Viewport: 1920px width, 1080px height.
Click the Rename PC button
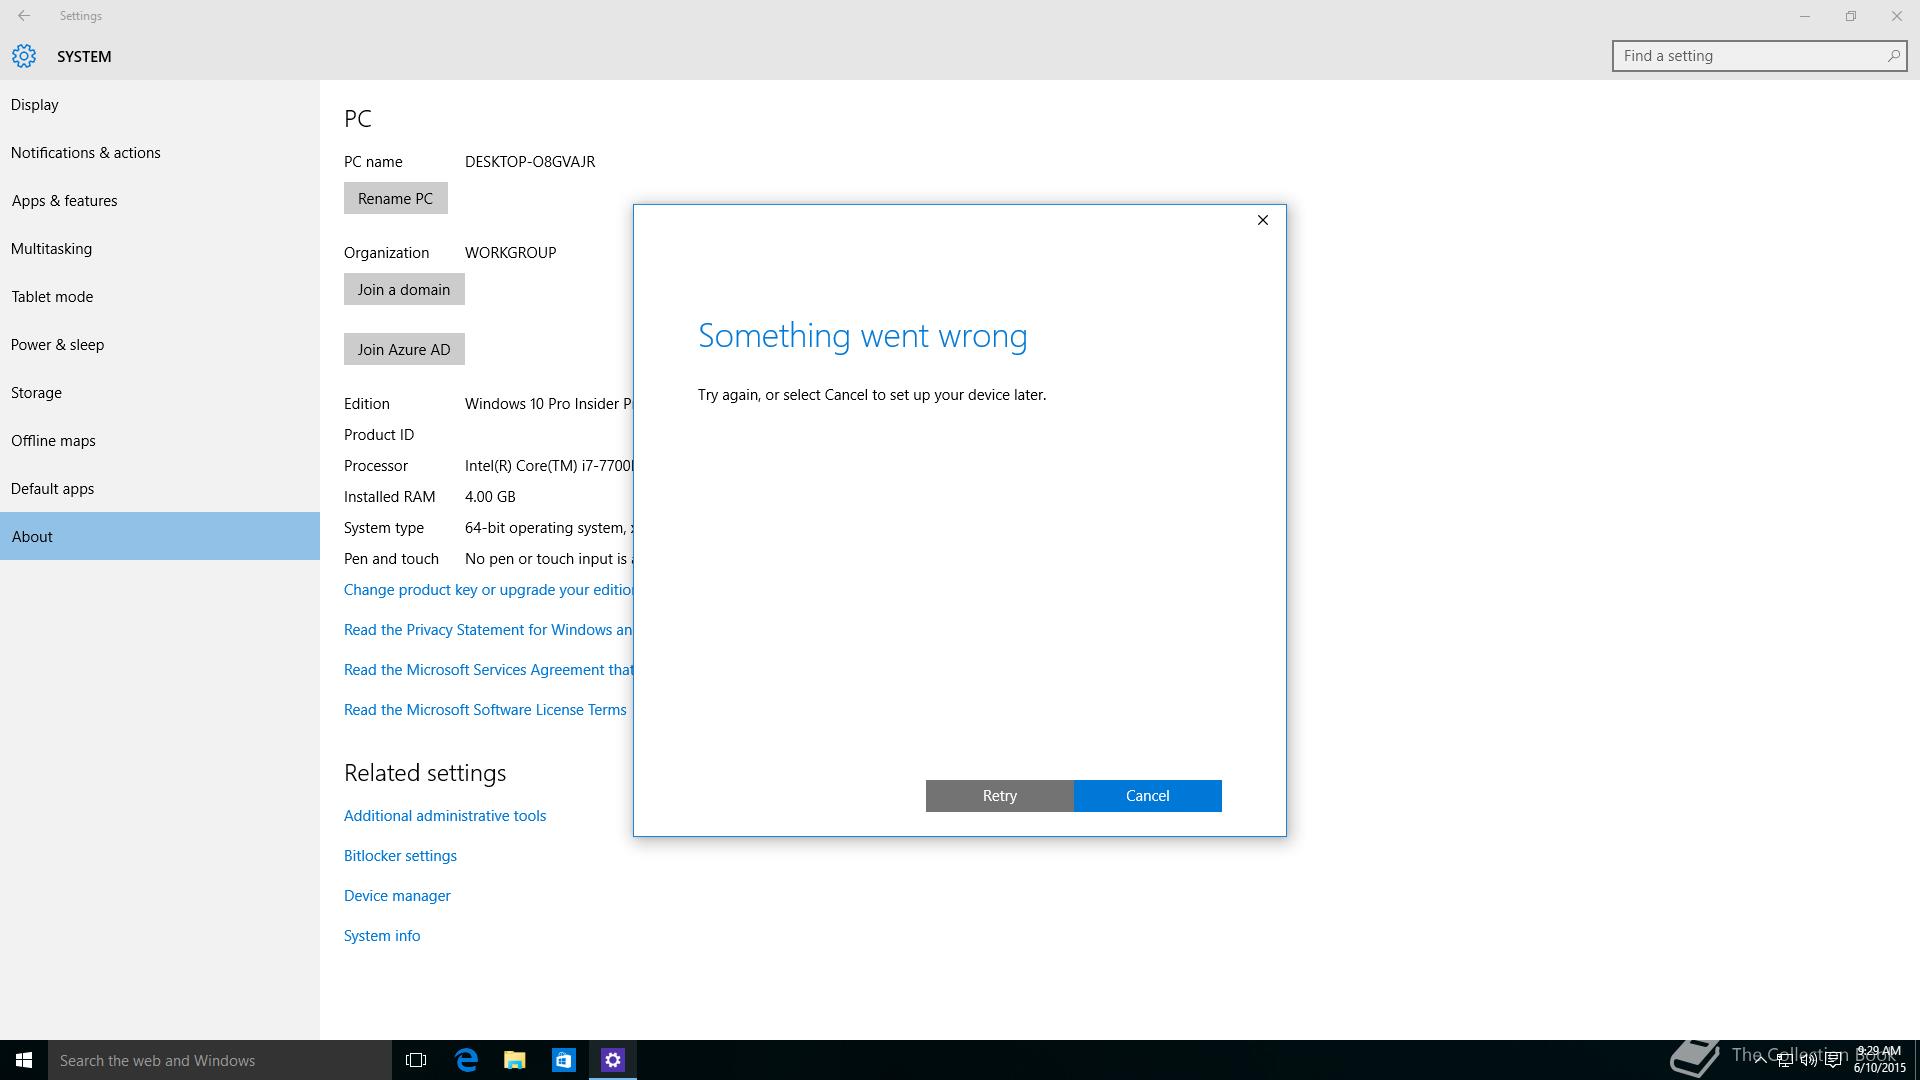coord(395,198)
